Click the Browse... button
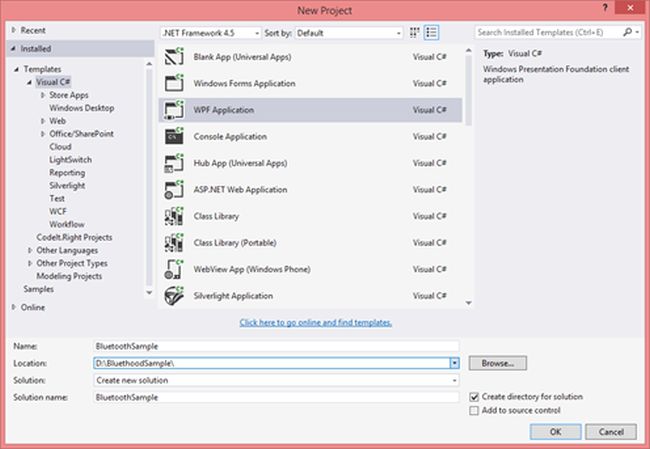The image size is (650, 449). [498, 363]
